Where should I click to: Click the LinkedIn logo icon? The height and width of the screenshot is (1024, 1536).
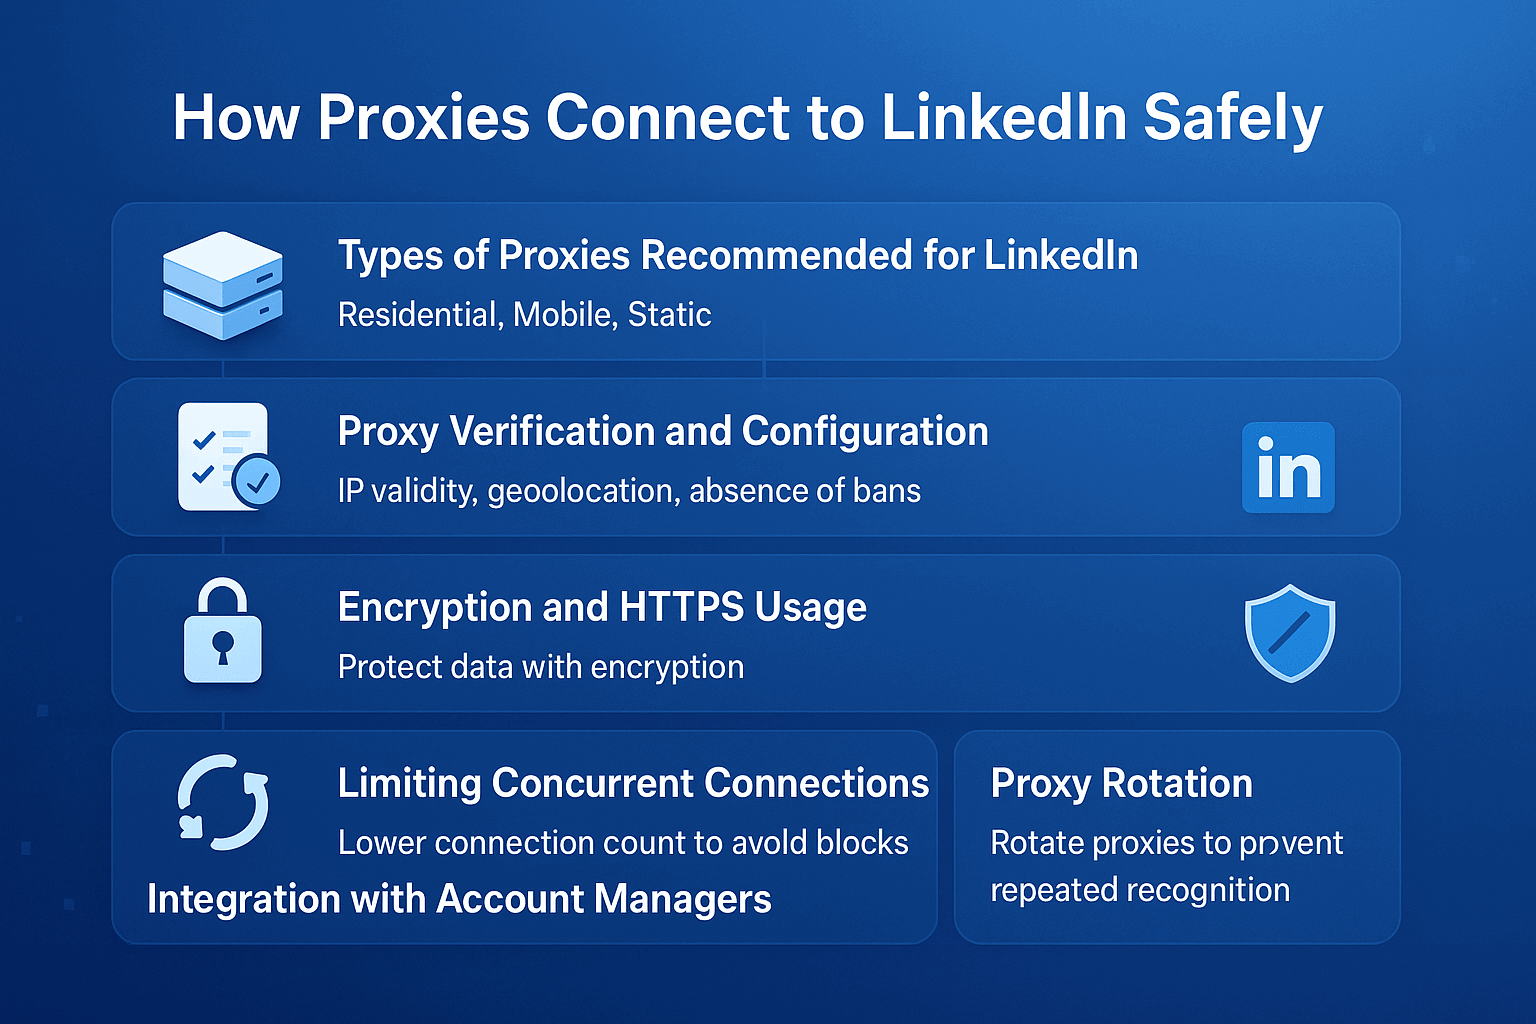[x=1288, y=467]
